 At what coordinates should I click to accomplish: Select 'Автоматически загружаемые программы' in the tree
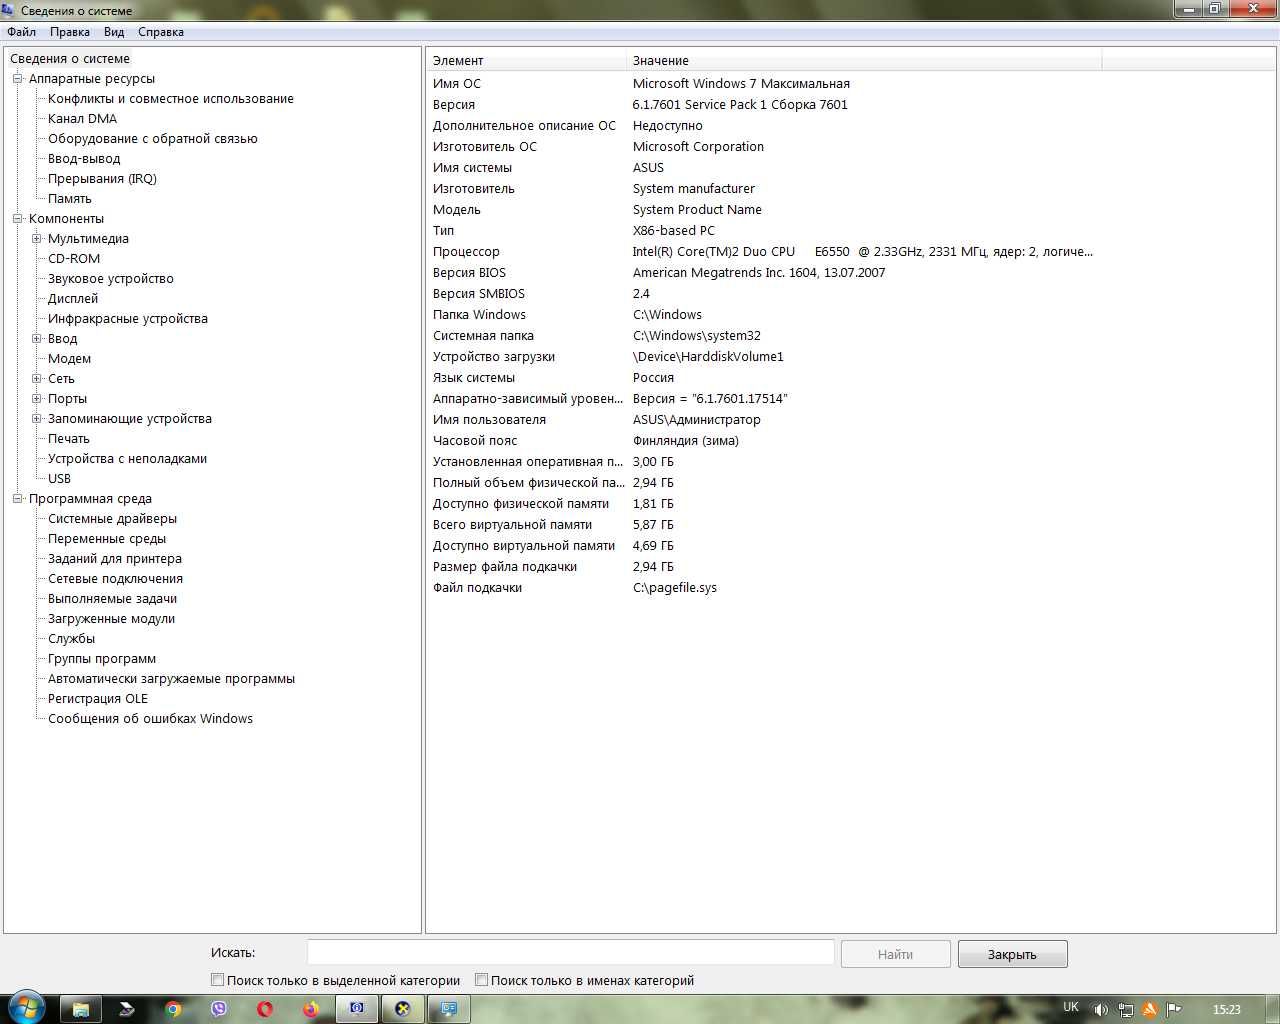pos(171,679)
